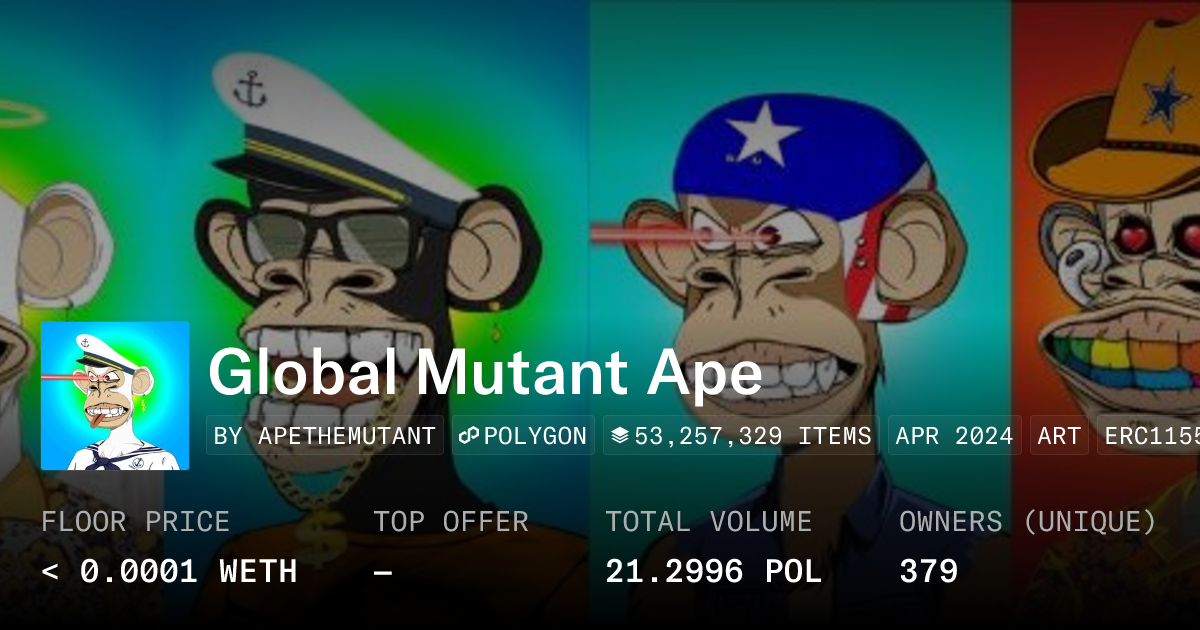Select the APR 2024 creation date tag

click(954, 436)
